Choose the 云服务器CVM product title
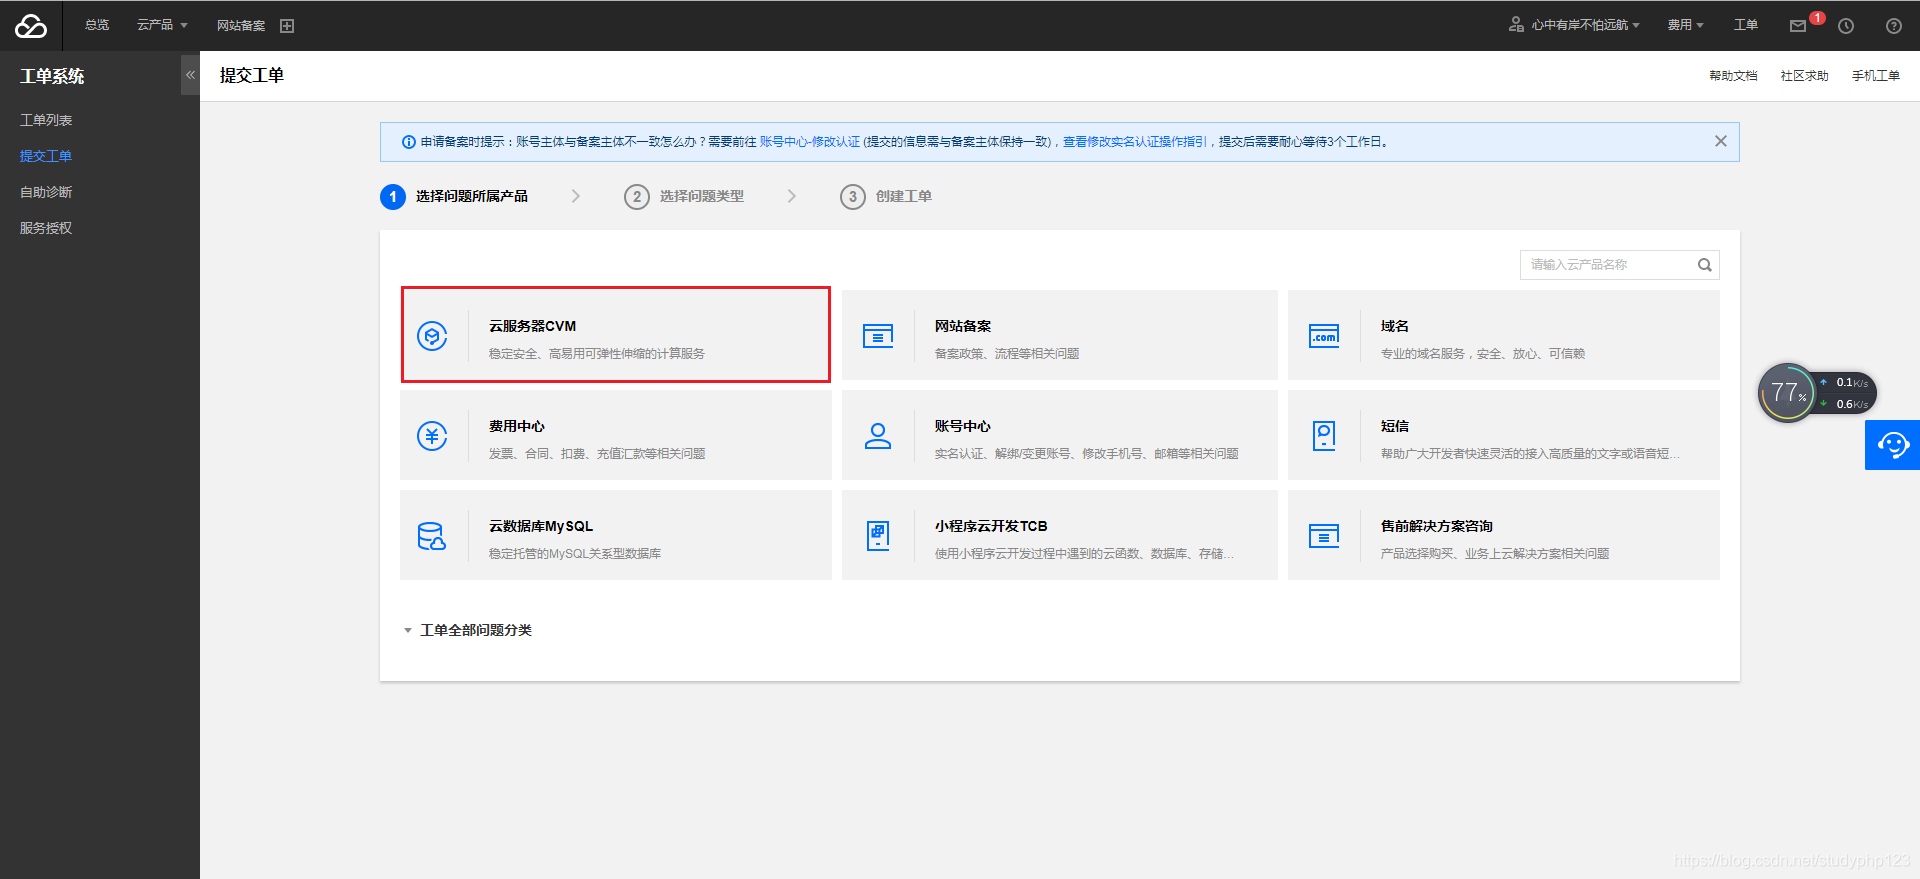 (x=532, y=326)
